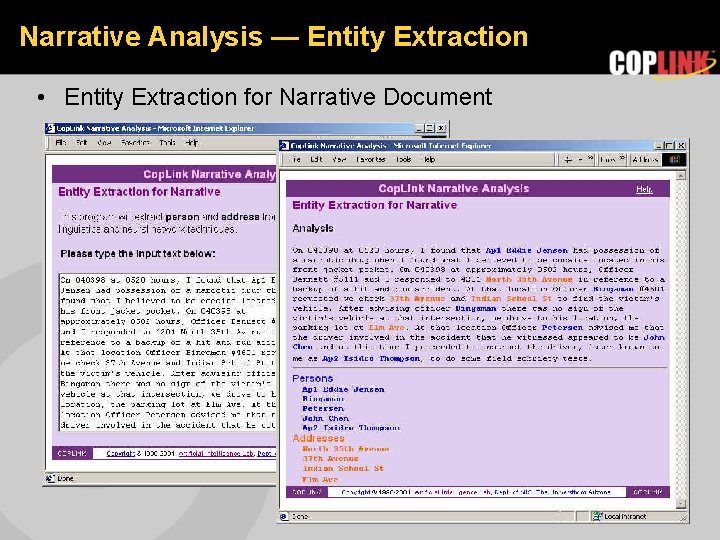
Task: Open the Favorites menu in the front window
Action: tap(371, 159)
